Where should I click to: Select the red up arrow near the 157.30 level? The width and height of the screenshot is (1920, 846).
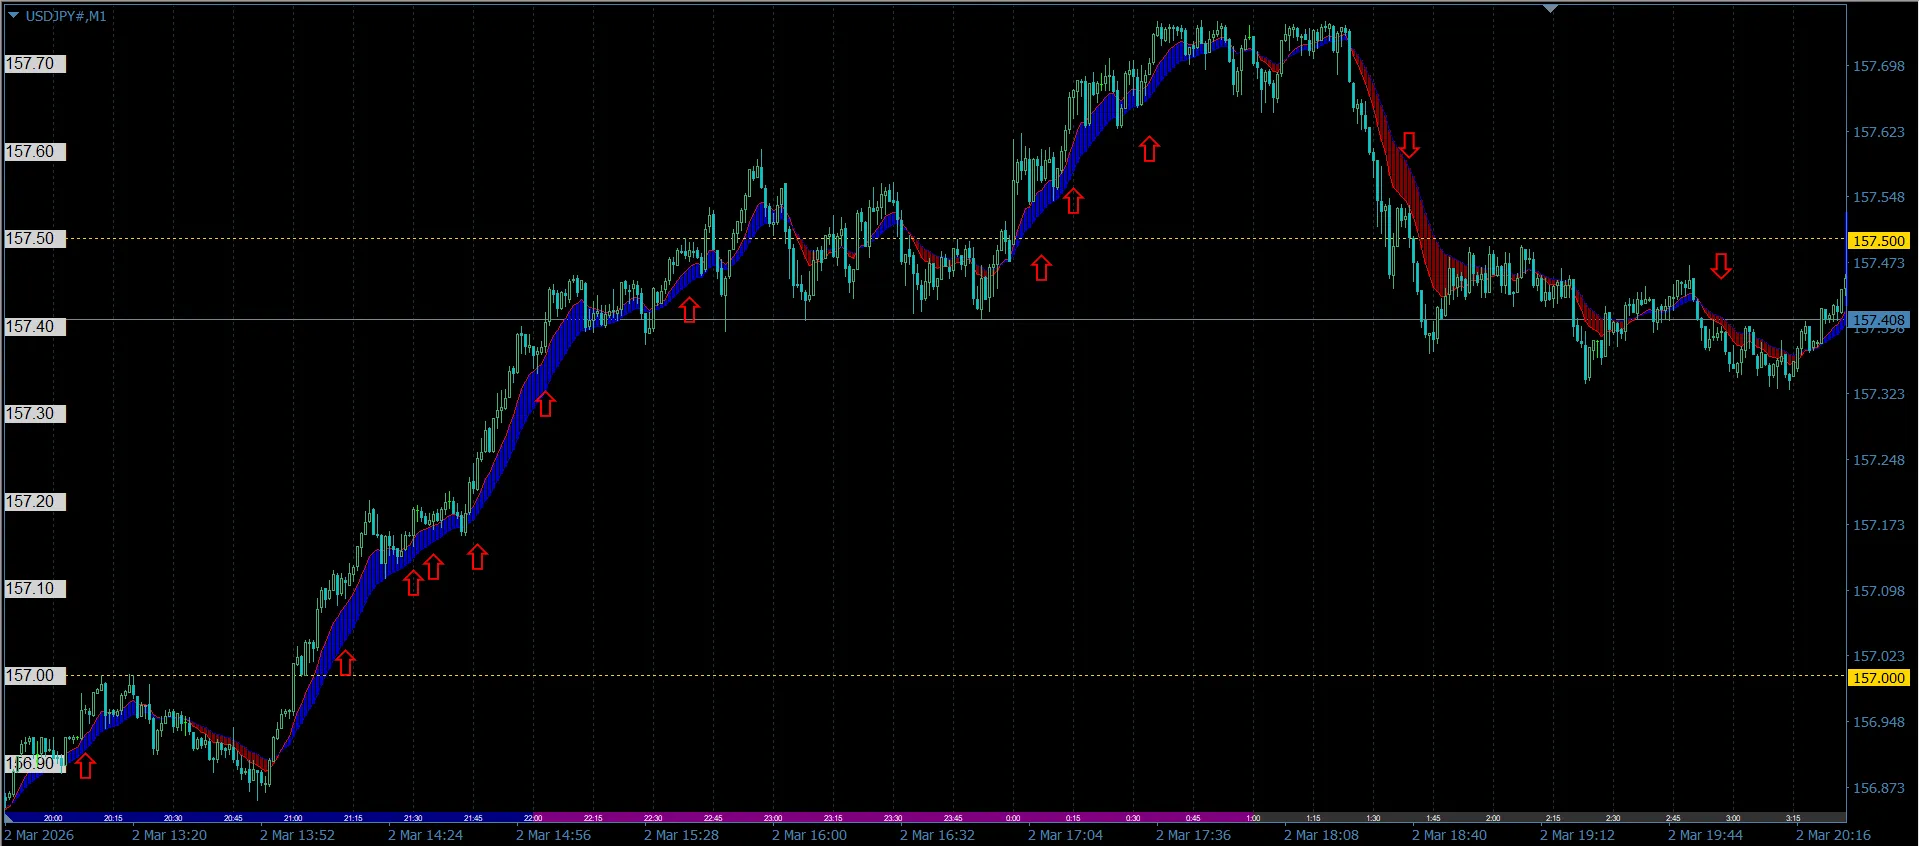pyautogui.click(x=545, y=404)
